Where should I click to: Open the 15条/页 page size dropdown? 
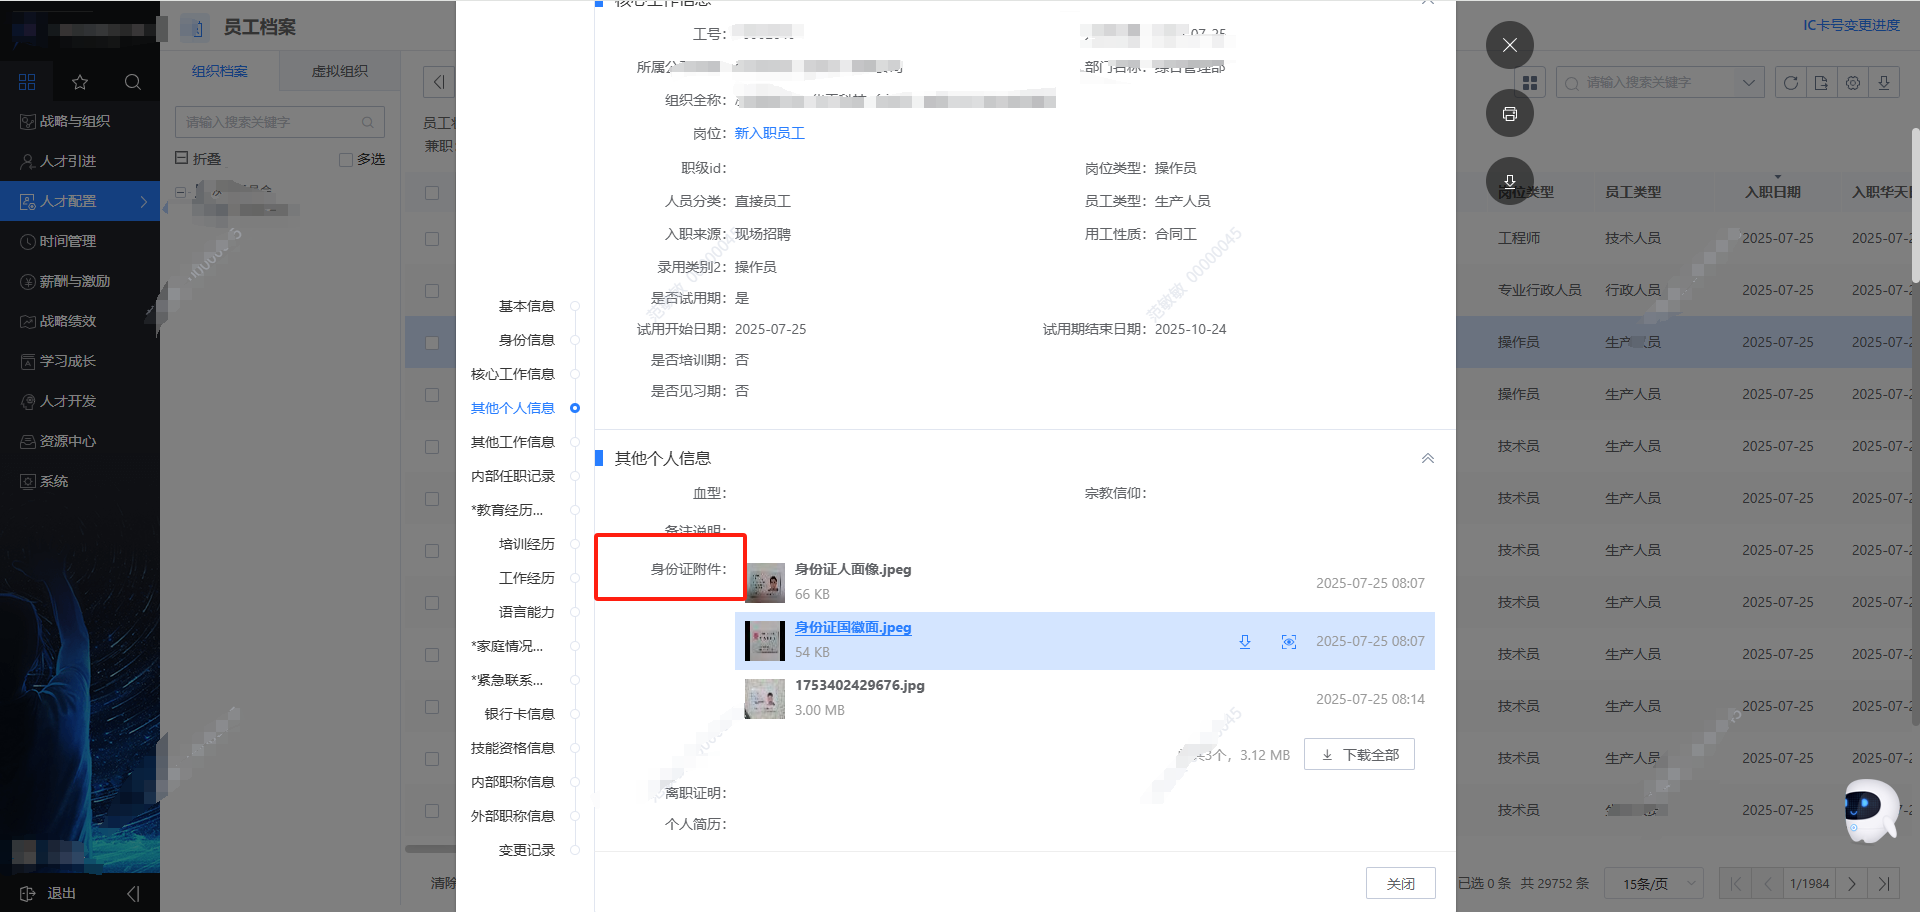[1654, 884]
